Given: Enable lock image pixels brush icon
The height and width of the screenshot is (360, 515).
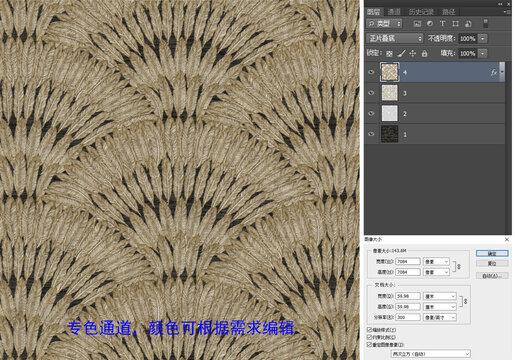Looking at the screenshot, I should 402,53.
